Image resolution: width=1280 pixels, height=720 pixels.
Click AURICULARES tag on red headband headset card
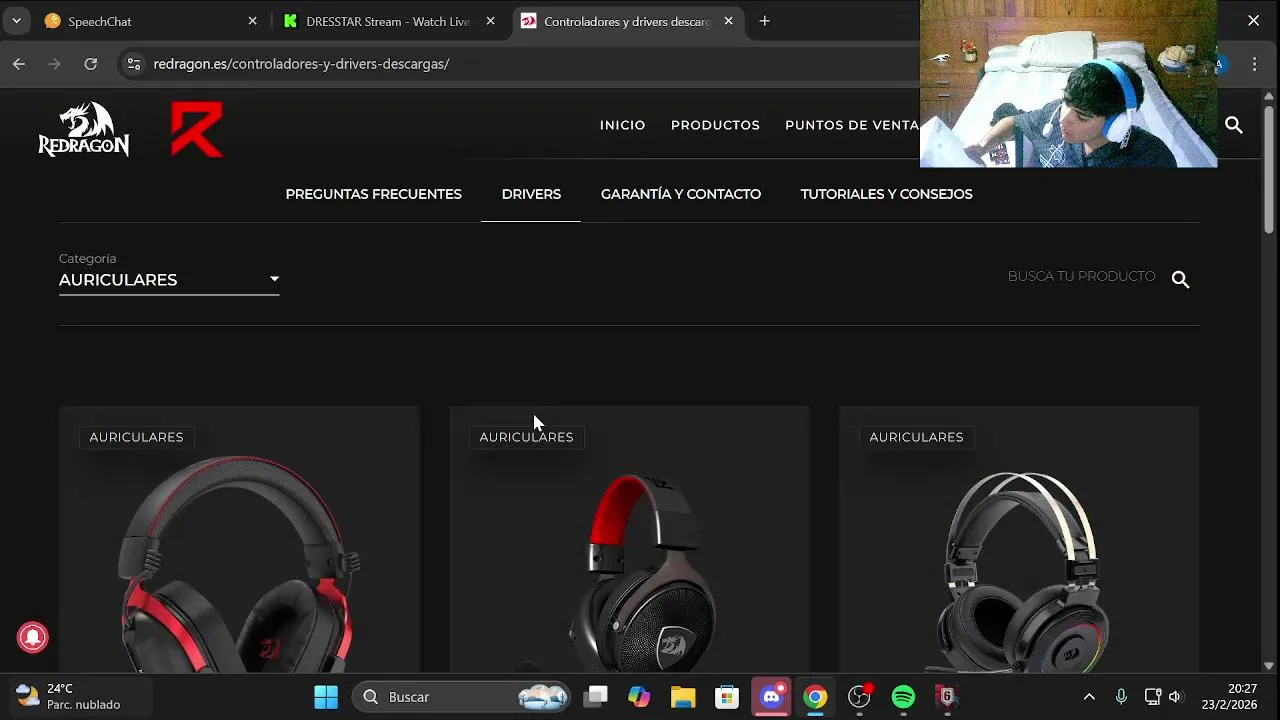526,437
